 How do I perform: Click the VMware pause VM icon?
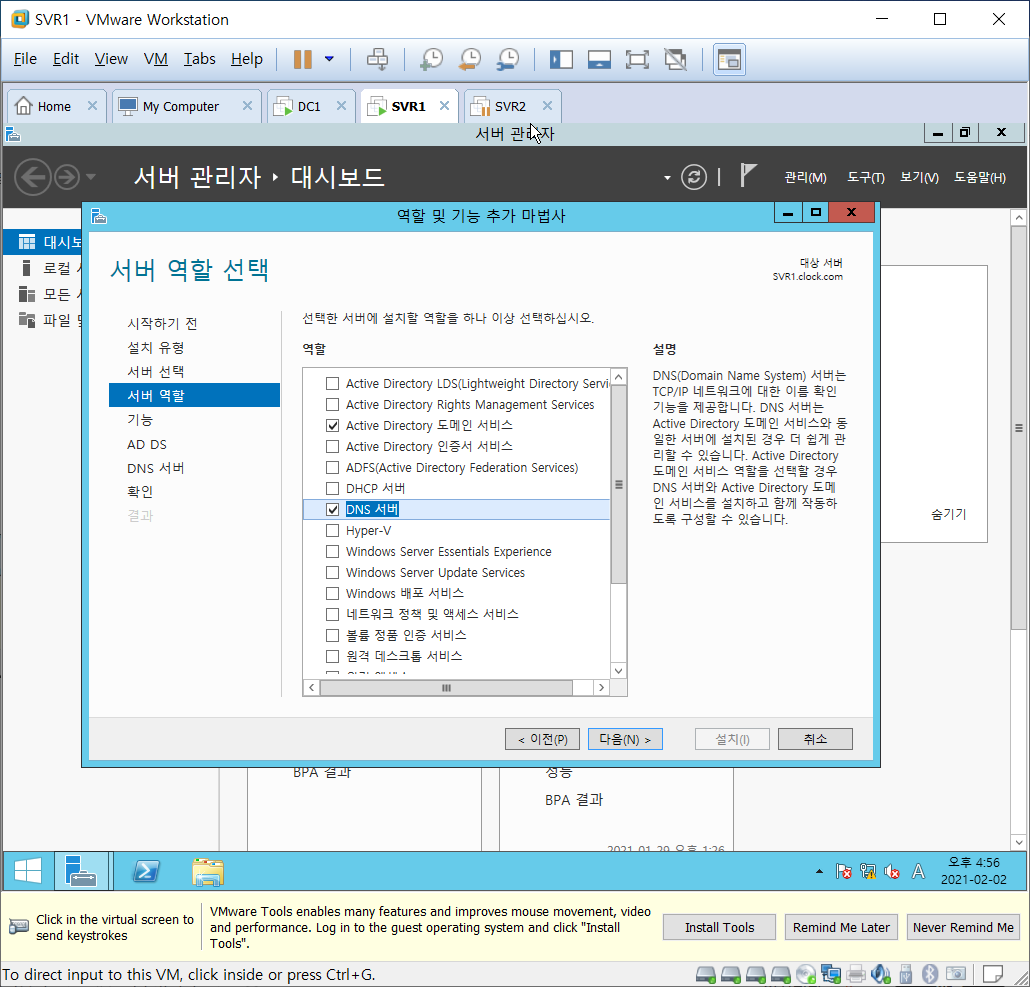302,59
